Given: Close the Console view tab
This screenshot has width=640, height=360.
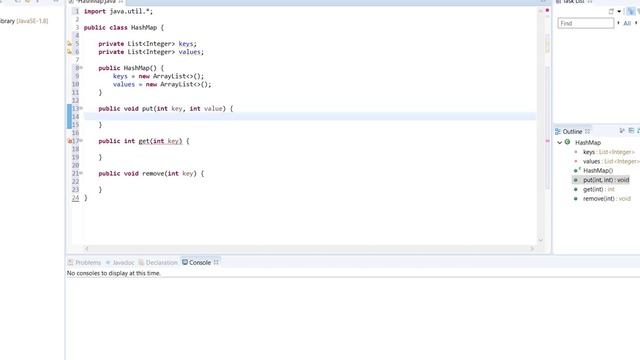Looking at the screenshot, I should pos(216,262).
